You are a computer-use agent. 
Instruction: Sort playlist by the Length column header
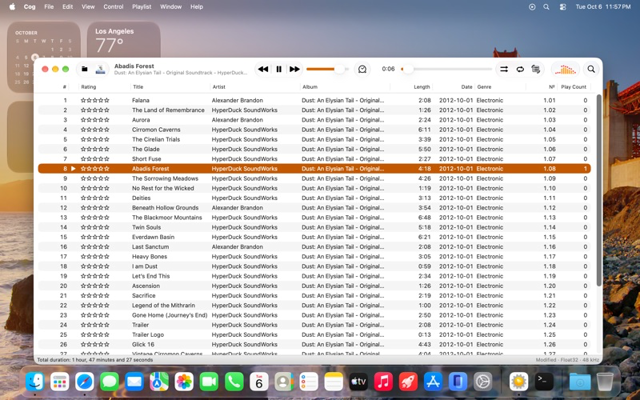411,87
